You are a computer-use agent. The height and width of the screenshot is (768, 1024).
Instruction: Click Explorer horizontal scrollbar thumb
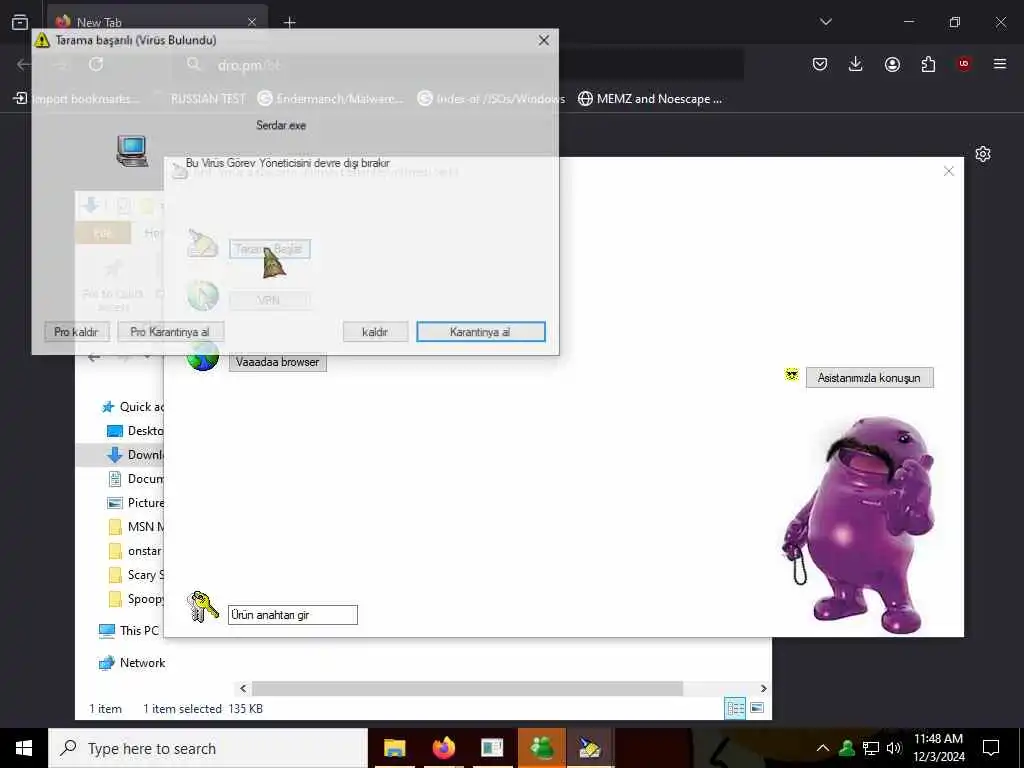click(468, 688)
